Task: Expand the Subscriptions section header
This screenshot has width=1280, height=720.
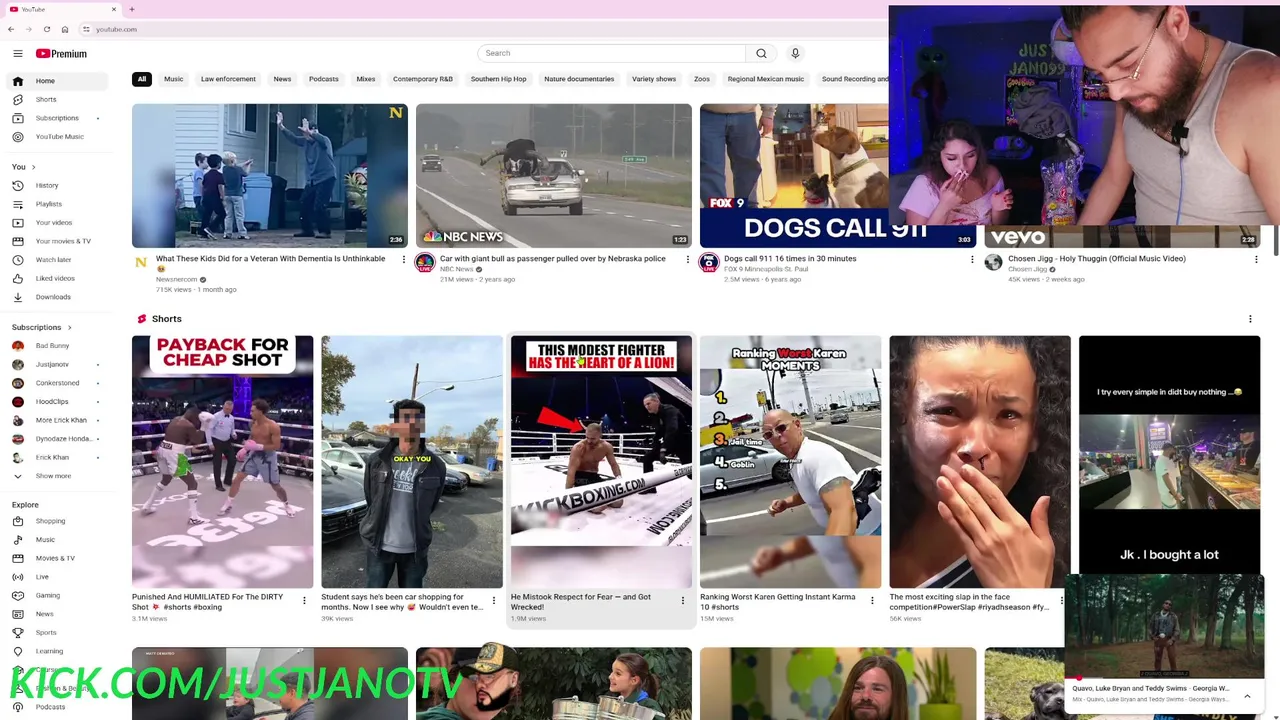Action: [42, 327]
